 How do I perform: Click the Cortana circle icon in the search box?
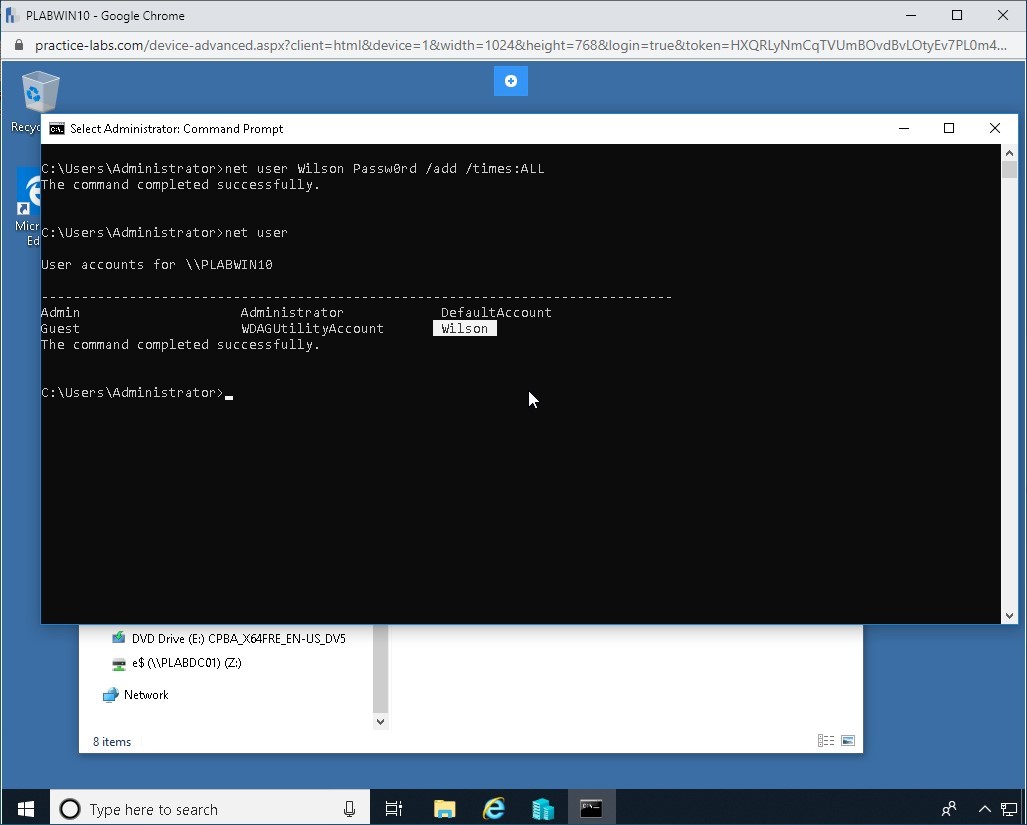point(70,809)
